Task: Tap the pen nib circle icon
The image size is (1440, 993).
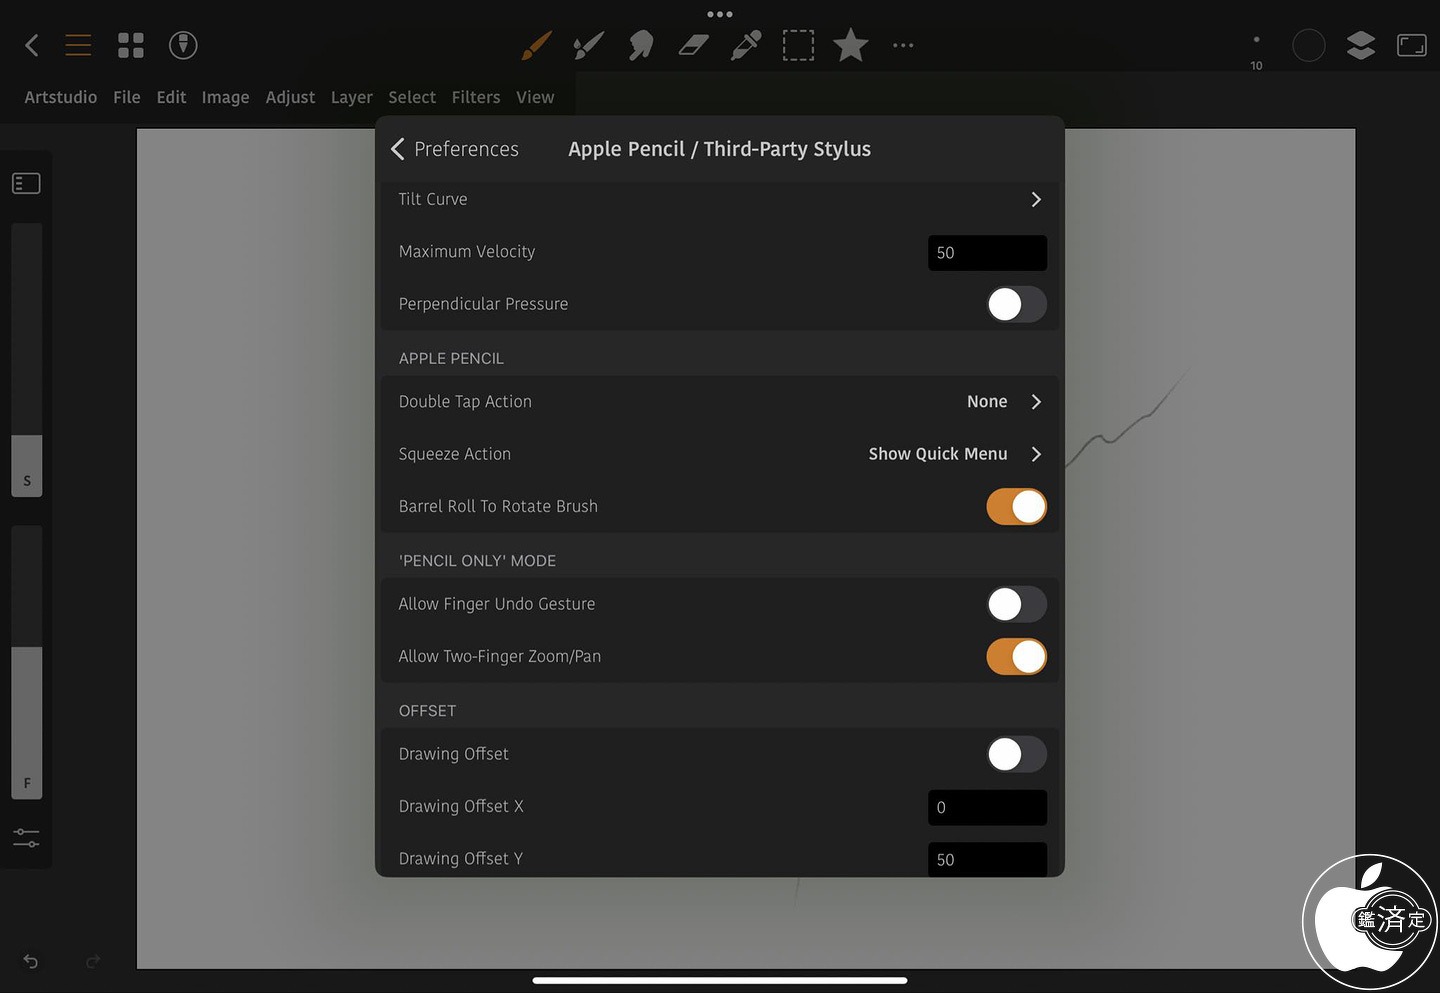Action: (x=183, y=45)
